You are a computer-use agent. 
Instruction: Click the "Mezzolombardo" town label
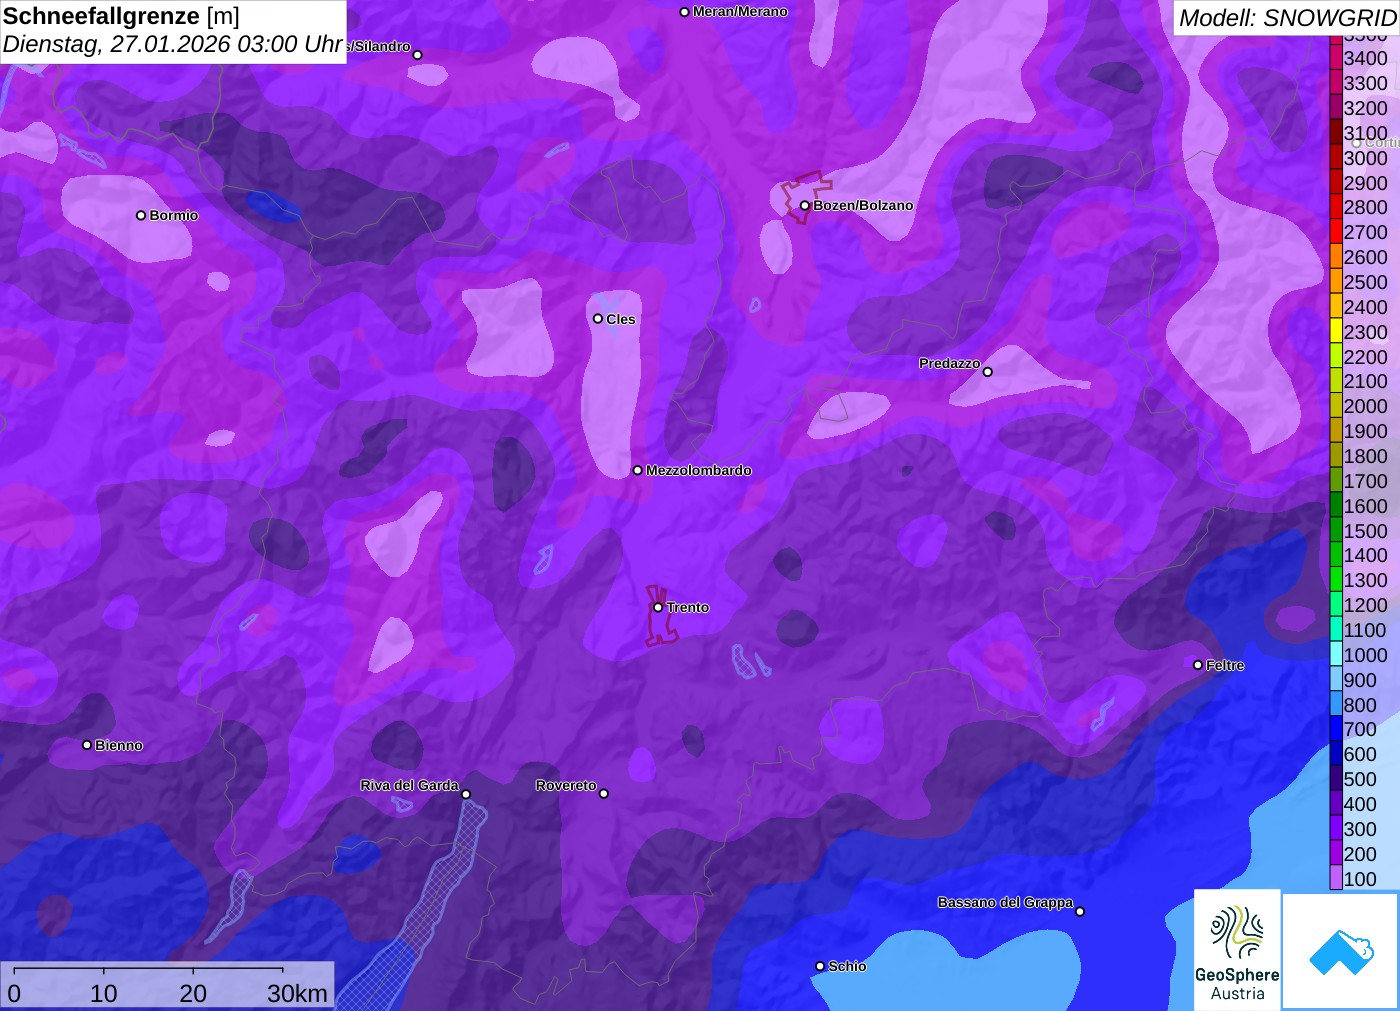[699, 470]
